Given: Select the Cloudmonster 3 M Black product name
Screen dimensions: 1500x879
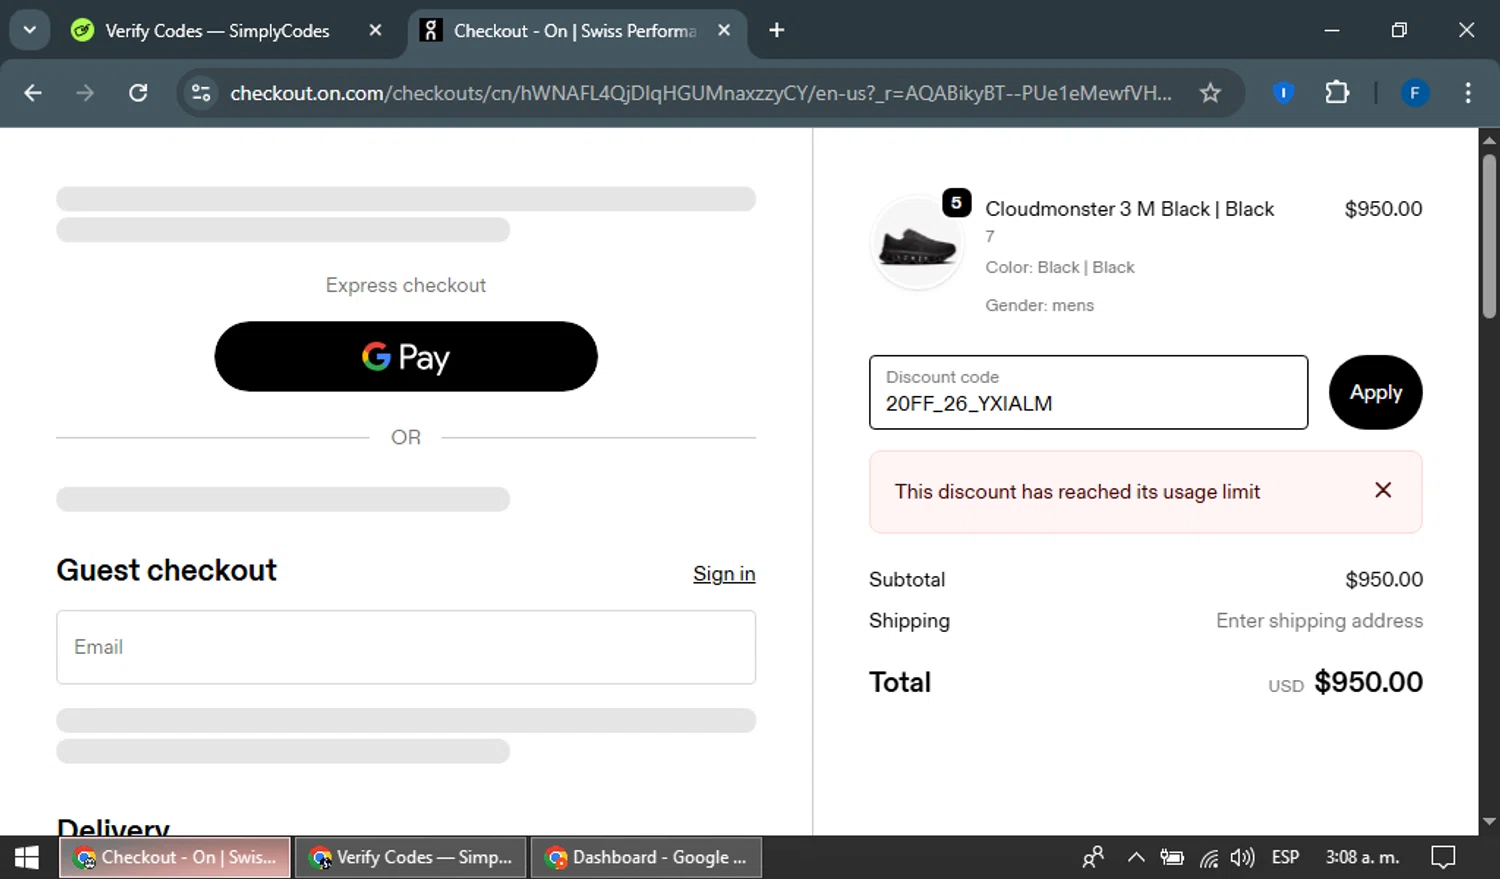Looking at the screenshot, I should tap(1129, 209).
